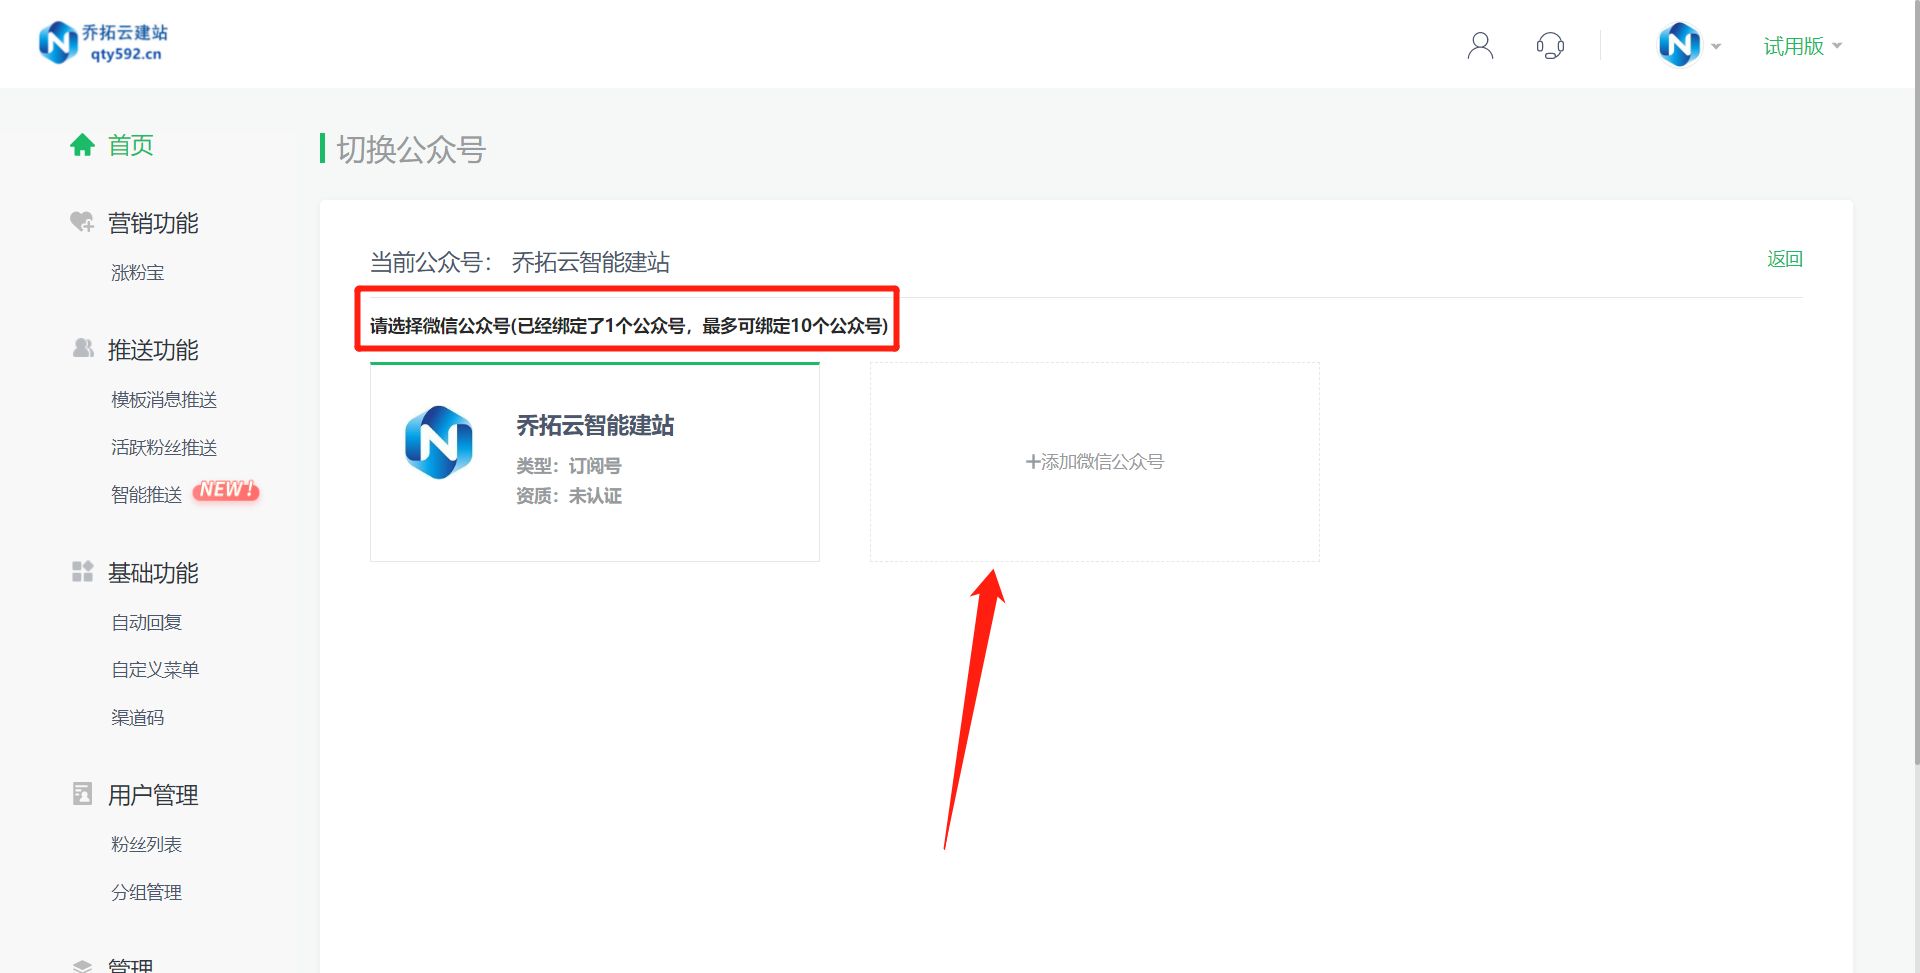Image resolution: width=1920 pixels, height=973 pixels.
Task: Click the 首页 home icon in sidebar
Action: pos(83,144)
